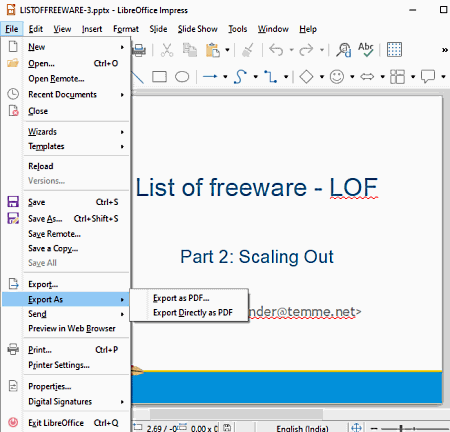
Task: Open the Slide Show menu
Action: (197, 29)
